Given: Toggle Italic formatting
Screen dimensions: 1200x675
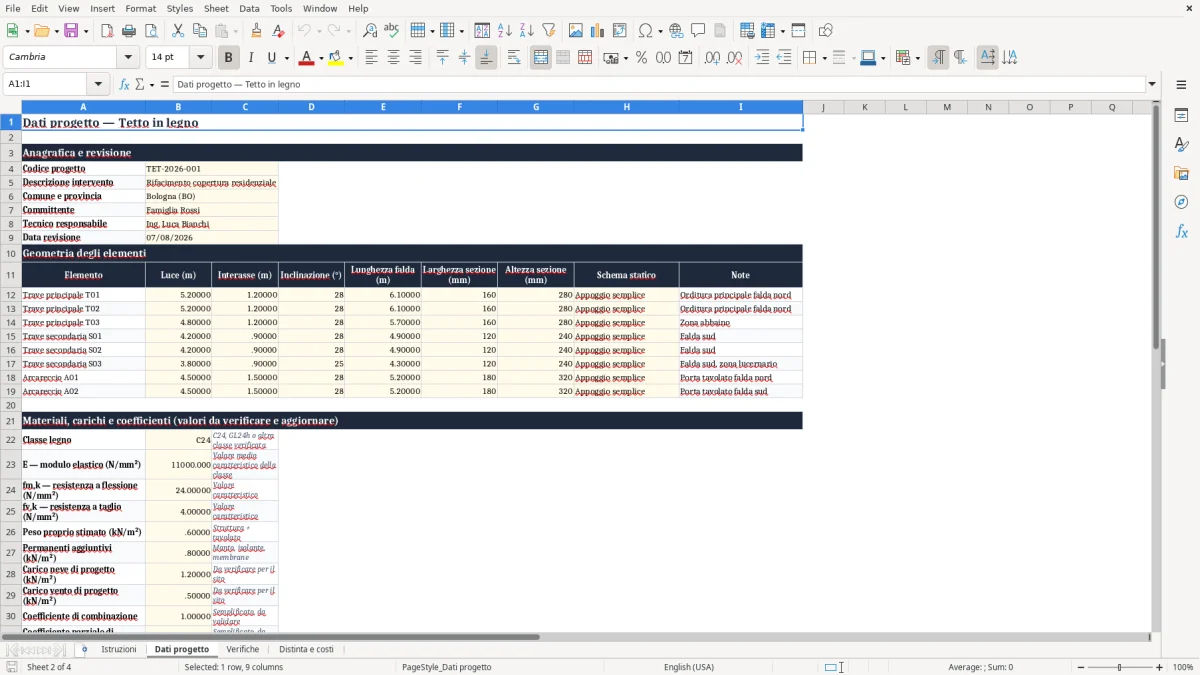Looking at the screenshot, I should (251, 58).
